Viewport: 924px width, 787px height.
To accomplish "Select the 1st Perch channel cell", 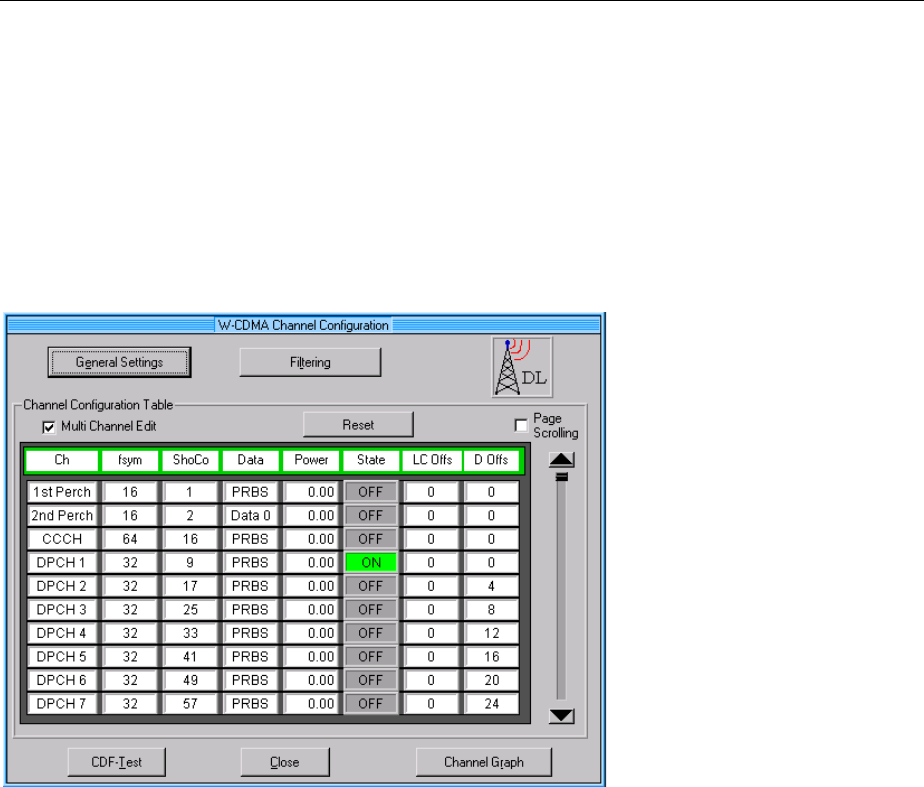I will pyautogui.click(x=62, y=492).
